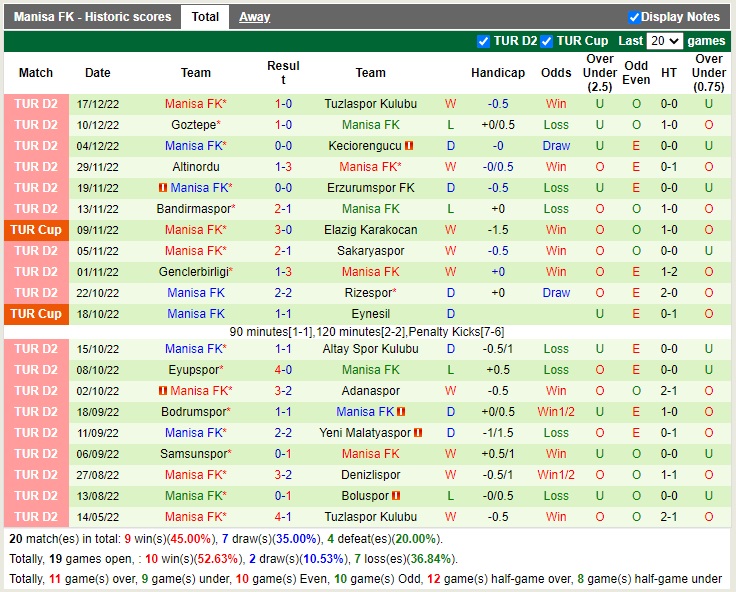Open the Away tab
This screenshot has height=592, width=736.
(x=254, y=17)
